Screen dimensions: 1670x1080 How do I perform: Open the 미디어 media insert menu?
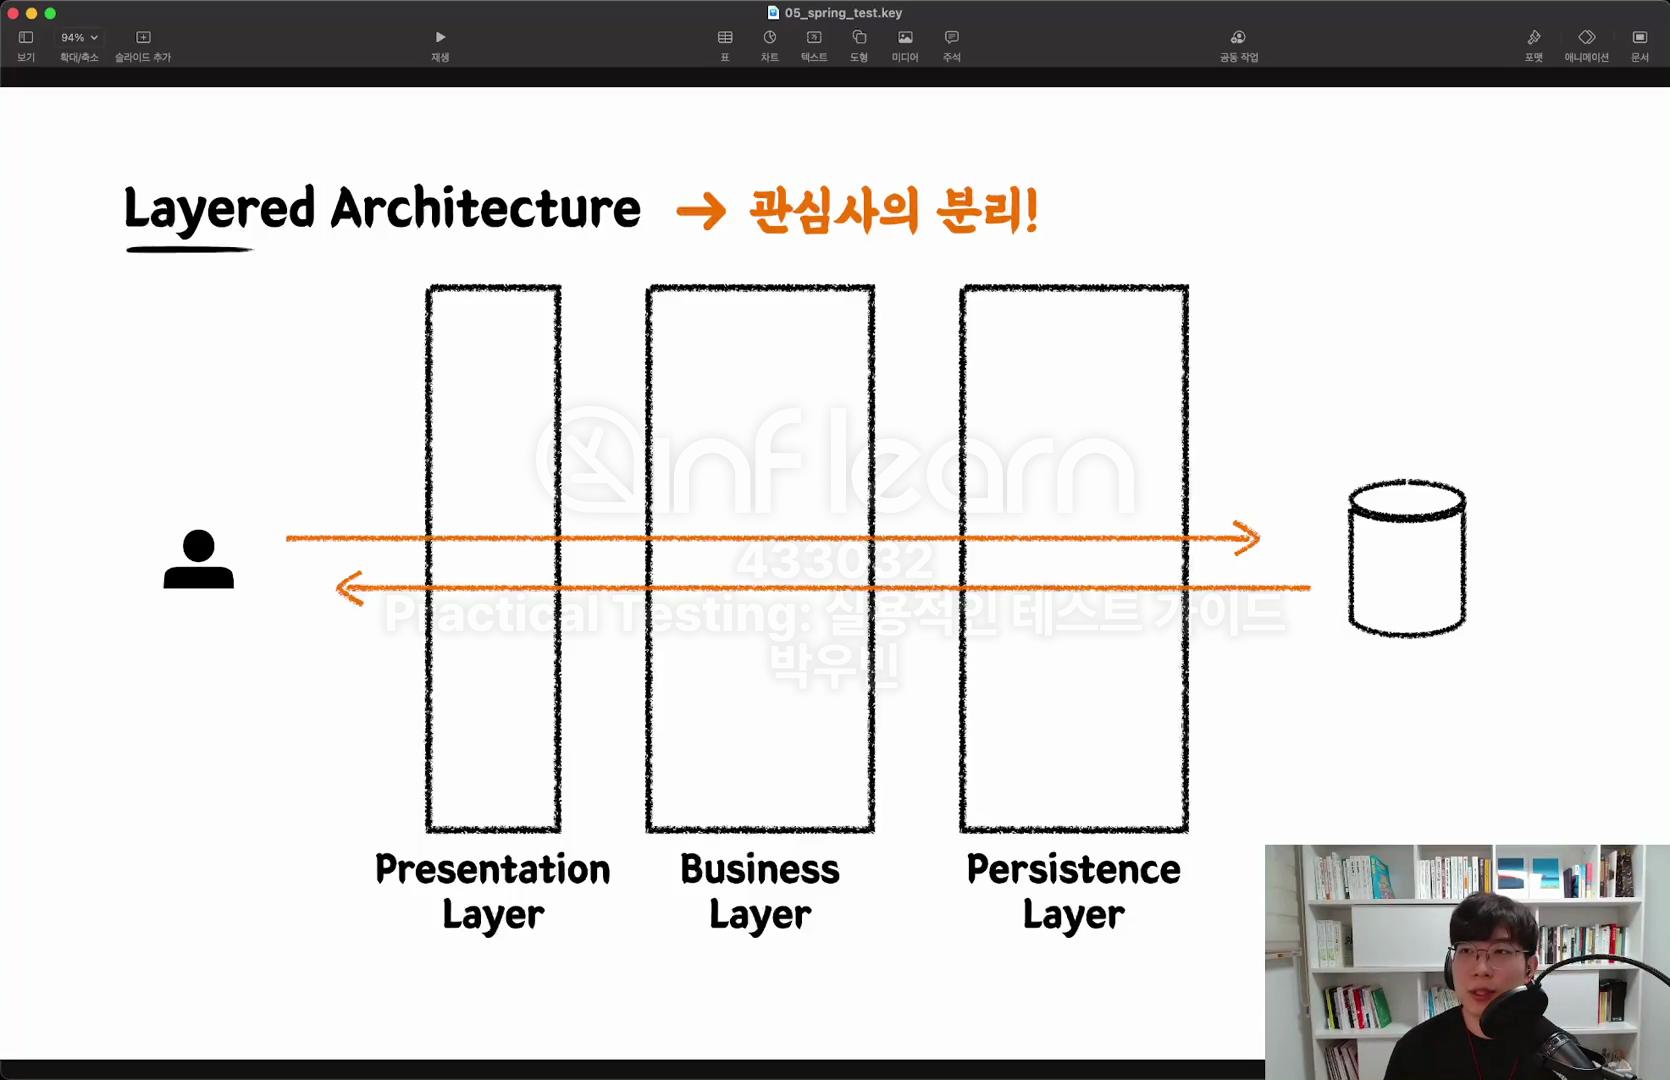pyautogui.click(x=905, y=45)
